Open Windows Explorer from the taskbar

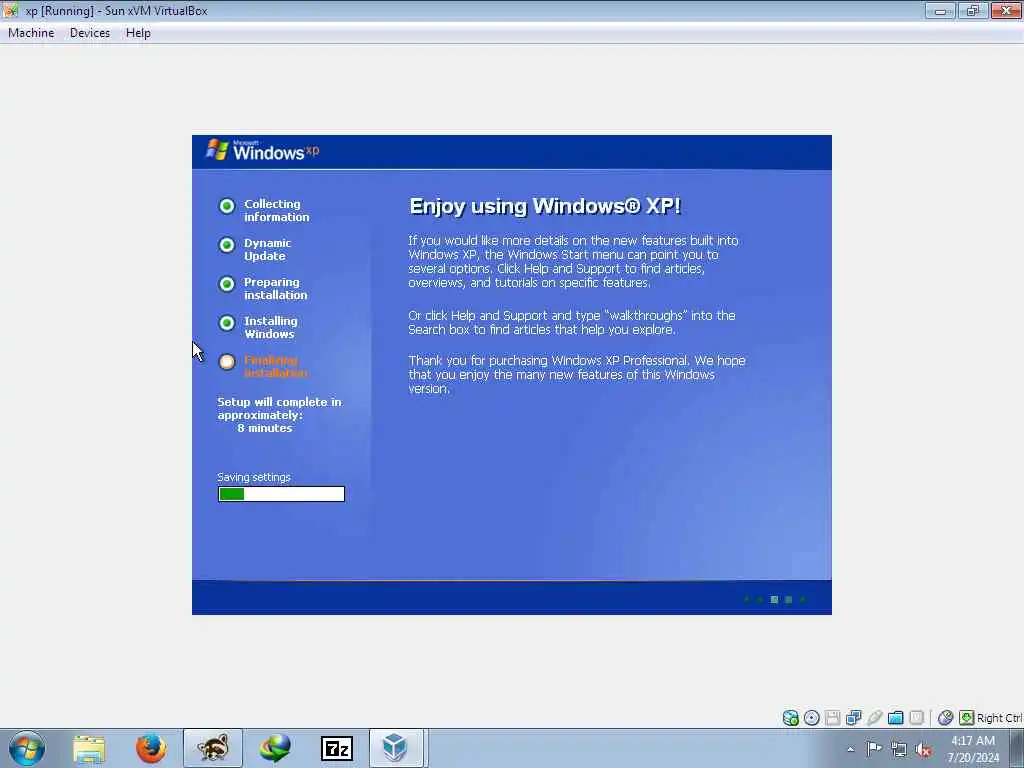(x=89, y=748)
